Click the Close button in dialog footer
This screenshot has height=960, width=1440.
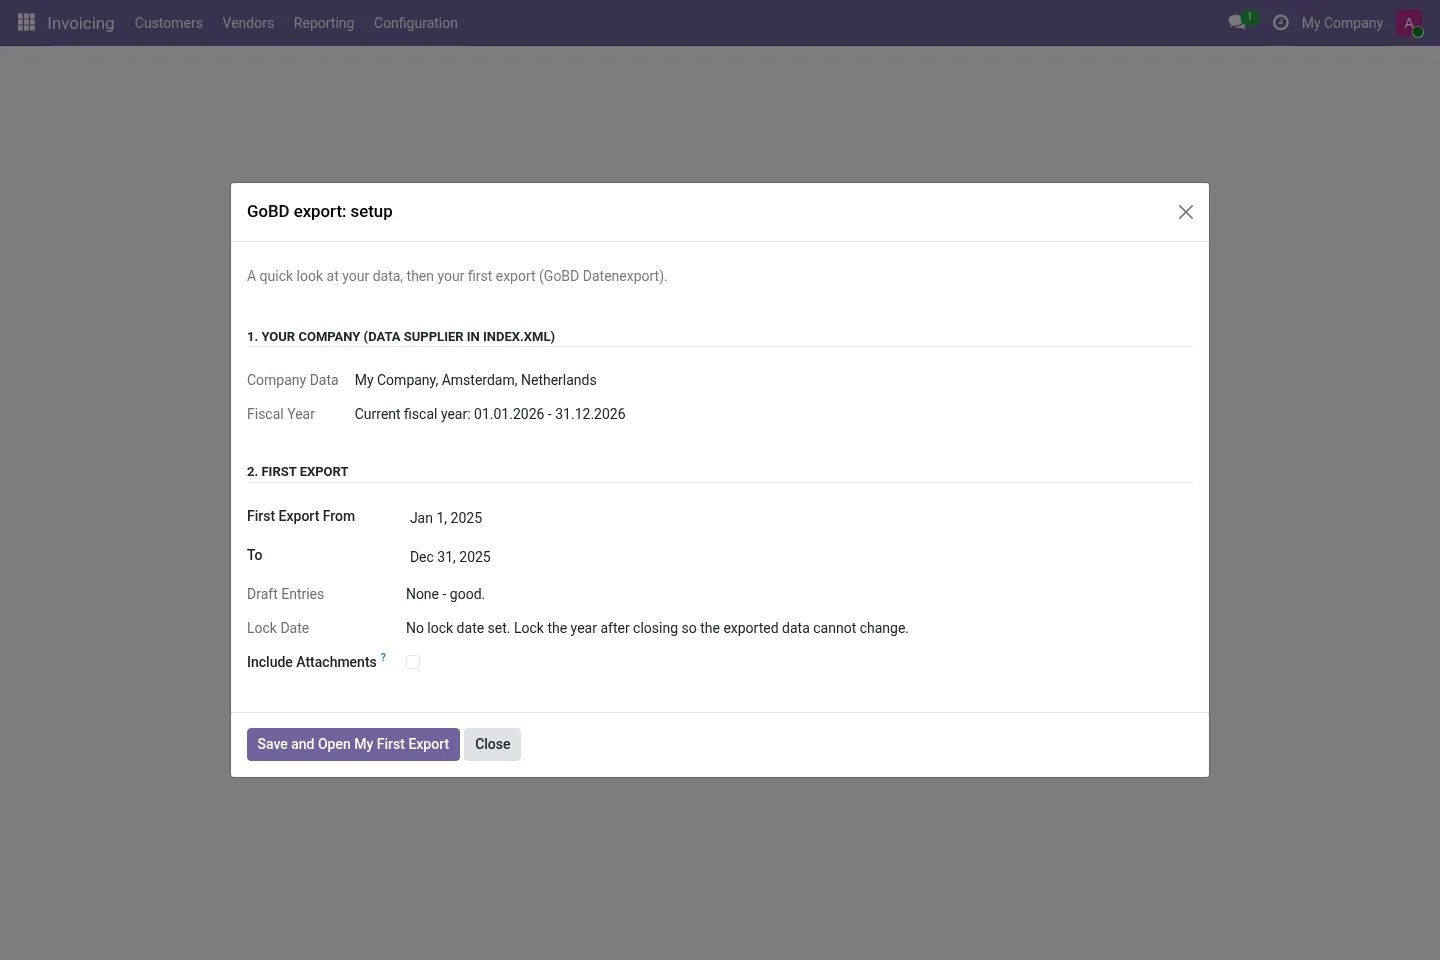(x=492, y=744)
